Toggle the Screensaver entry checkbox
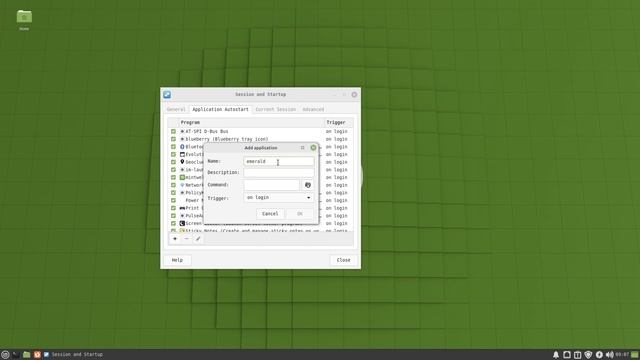This screenshot has width=640, height=360. [x=173, y=223]
